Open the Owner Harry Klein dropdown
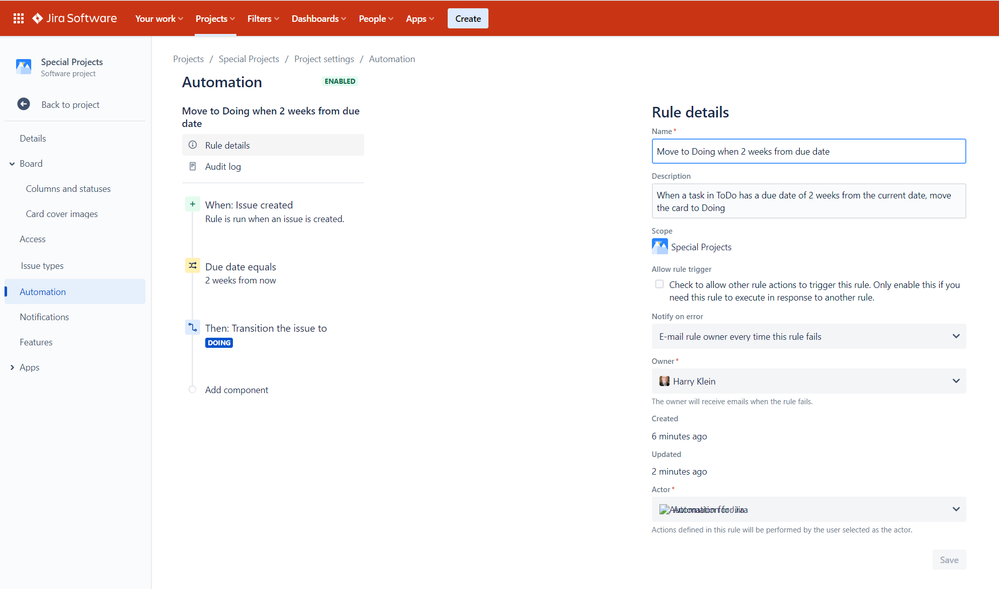Viewport: 999px width, 589px height. [809, 381]
